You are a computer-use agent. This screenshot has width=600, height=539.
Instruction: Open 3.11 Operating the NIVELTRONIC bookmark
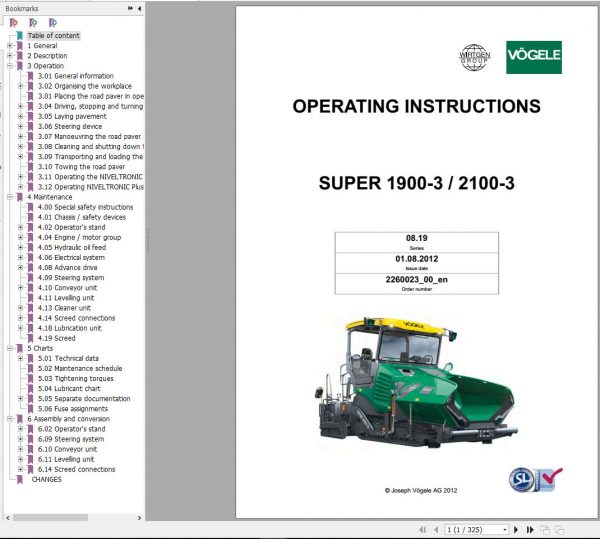pyautogui.click(x=90, y=177)
